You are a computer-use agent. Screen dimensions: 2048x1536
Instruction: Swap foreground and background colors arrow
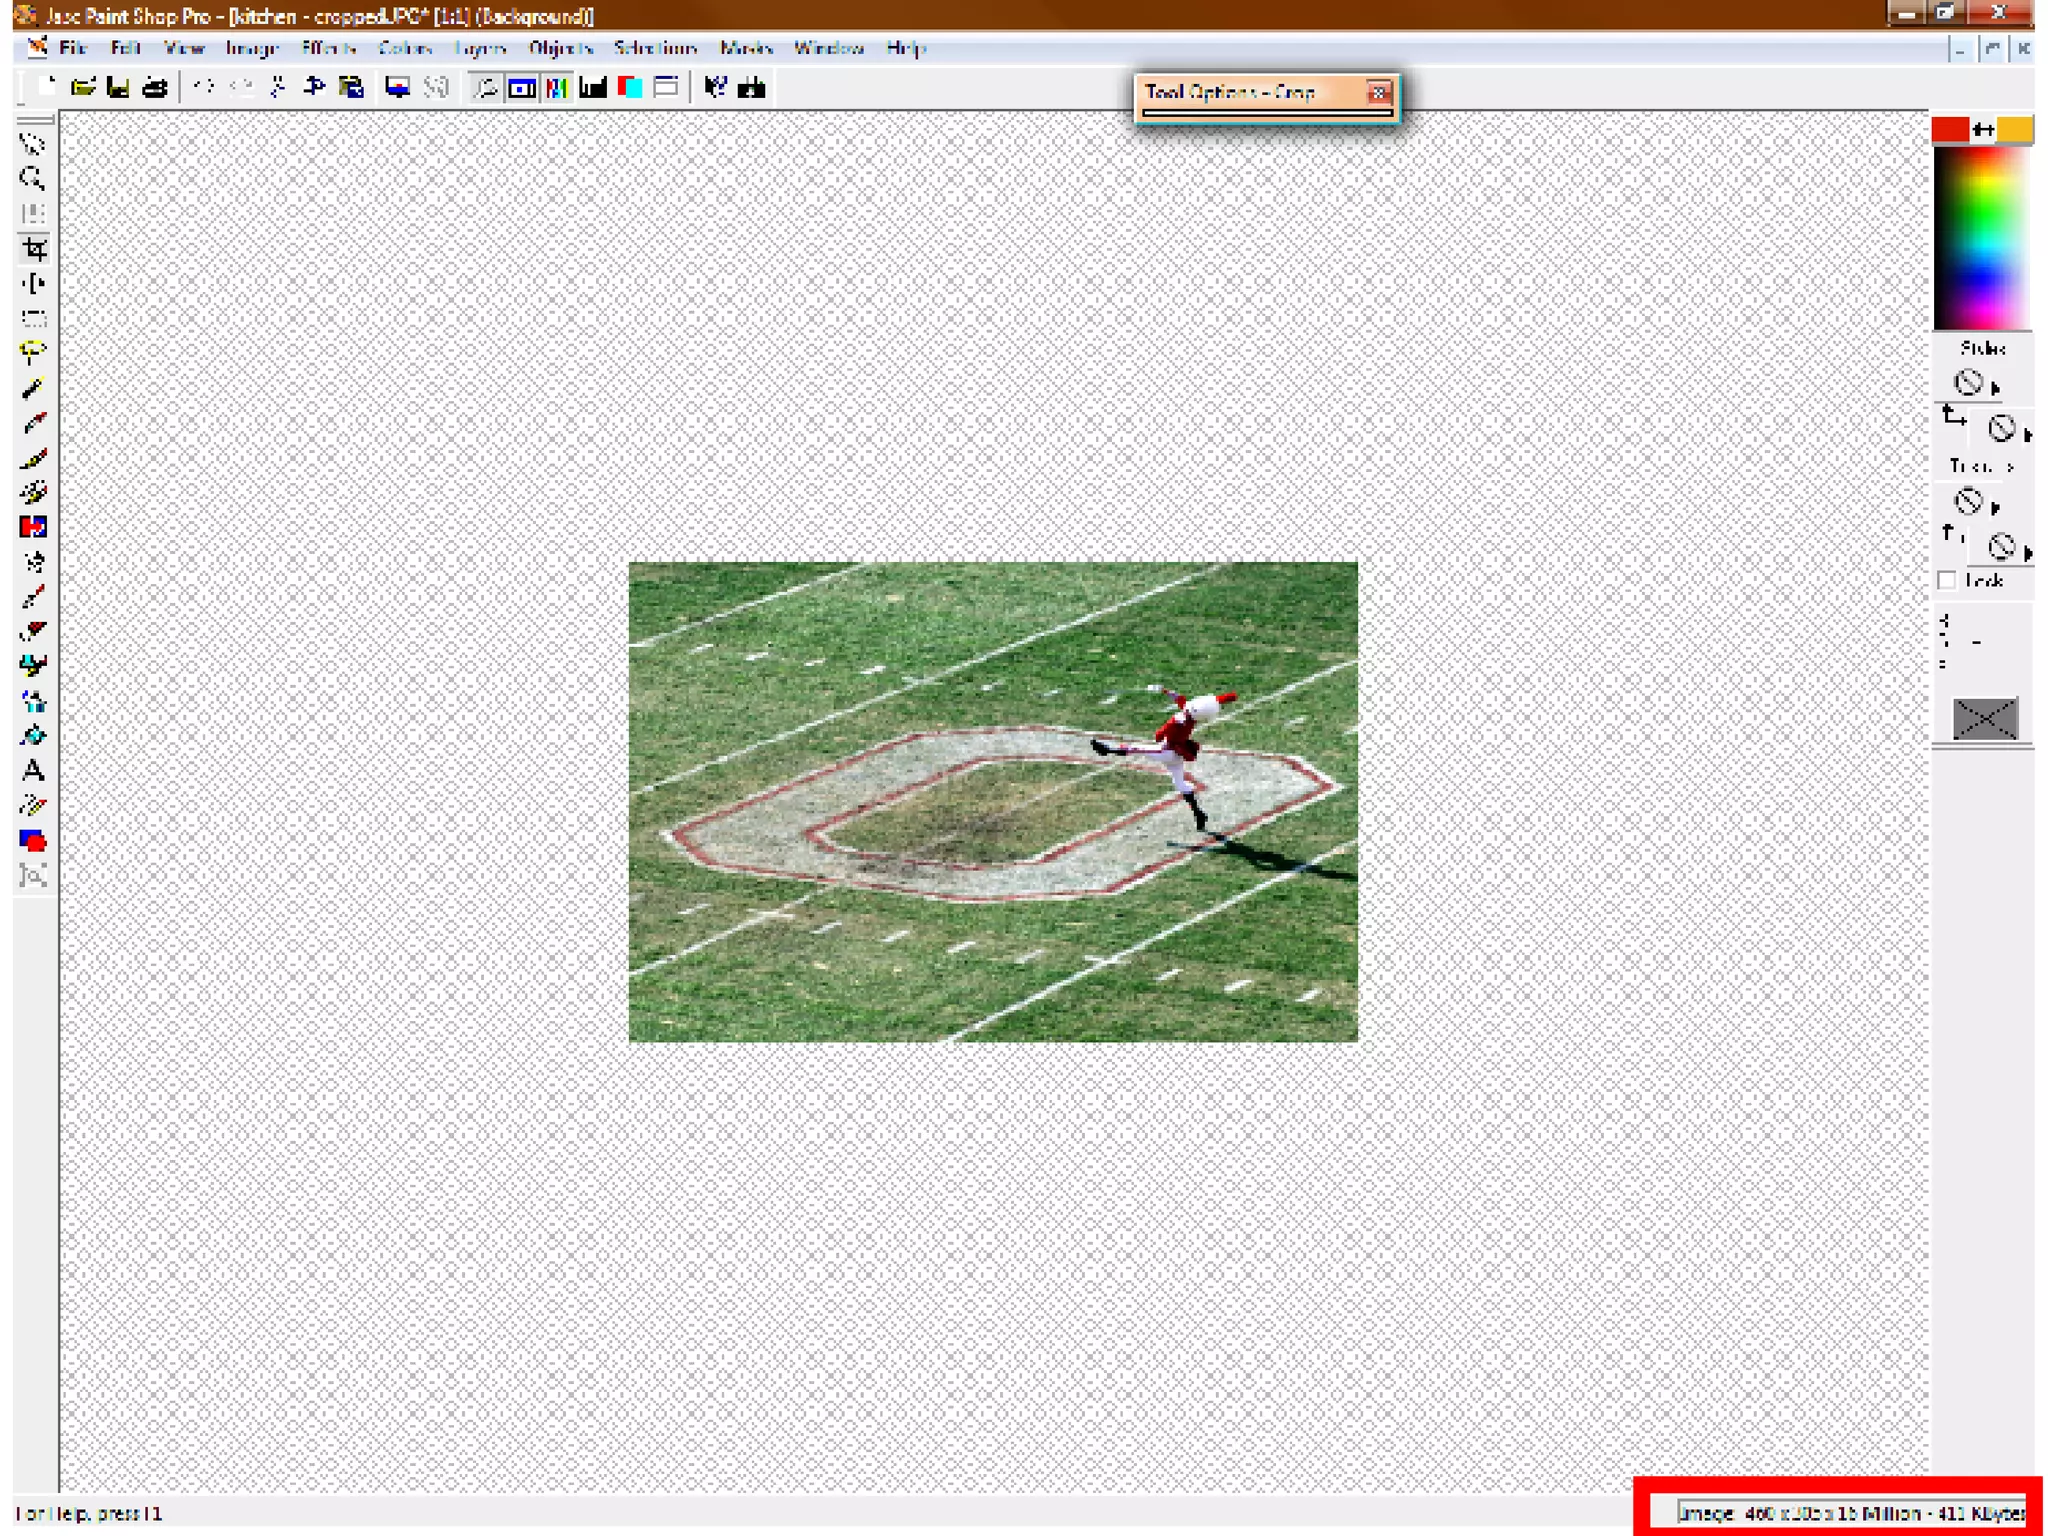coord(1984,129)
